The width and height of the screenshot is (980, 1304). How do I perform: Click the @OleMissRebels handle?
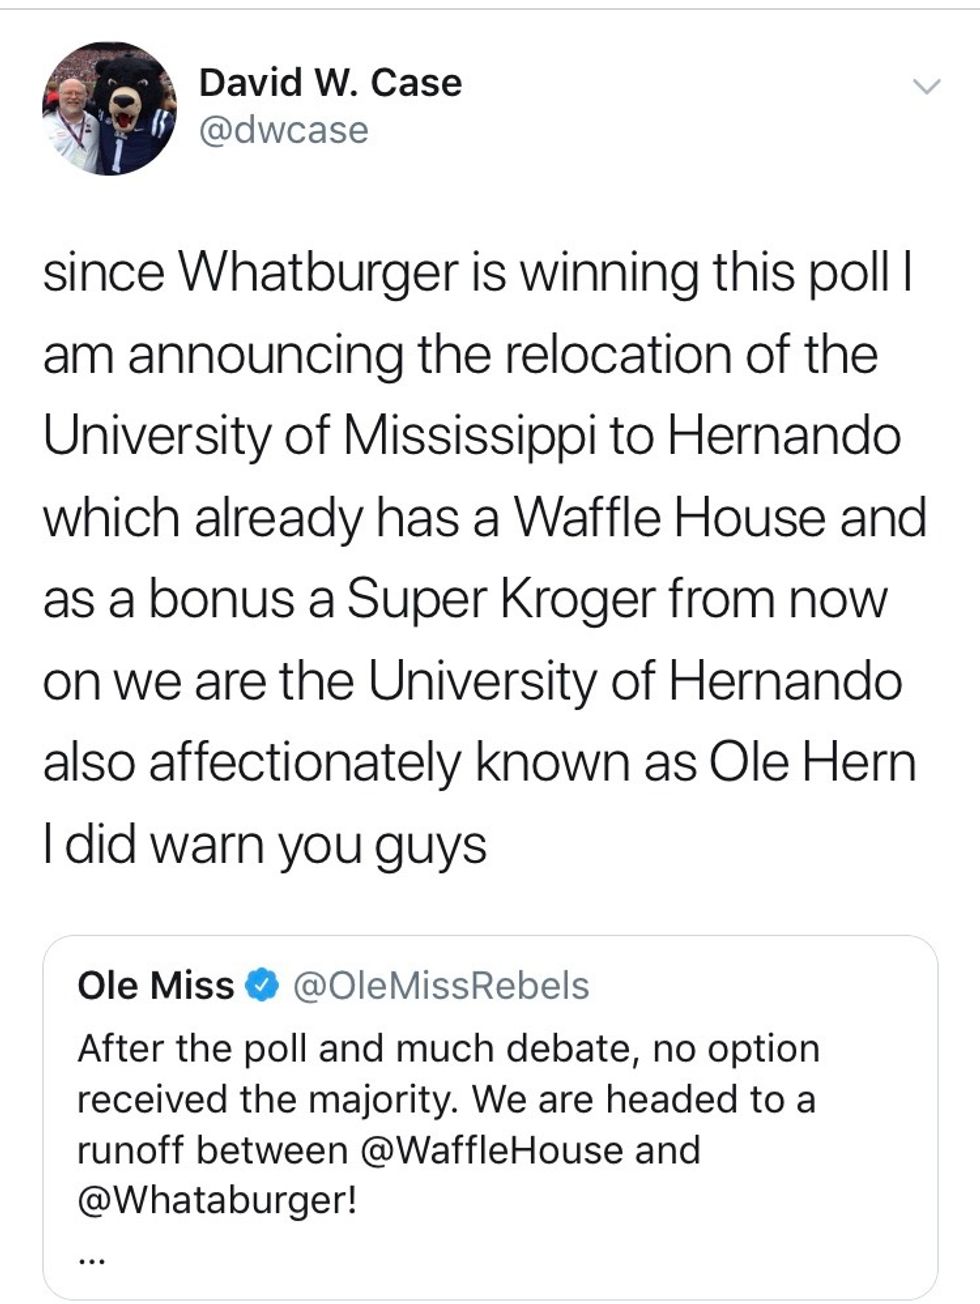[441, 985]
